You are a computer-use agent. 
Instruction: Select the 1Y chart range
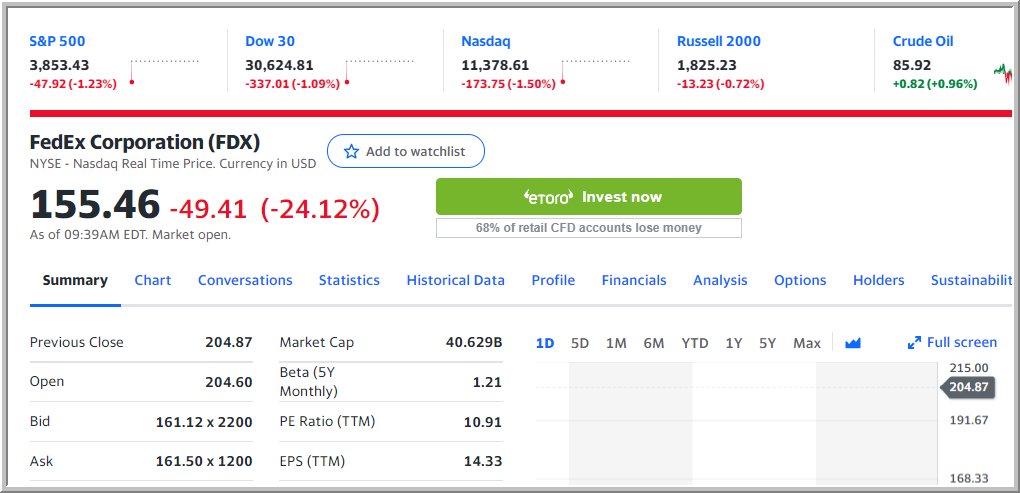click(734, 343)
